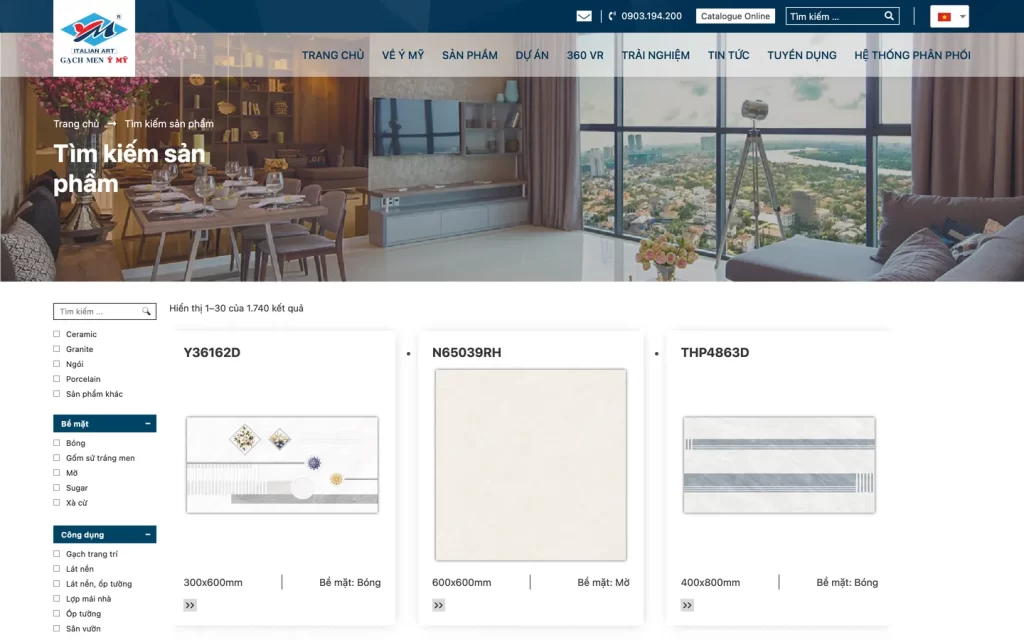Viewport: 1024px width, 640px height.
Task: Collapse the Công dụng filter section
Action: click(x=148, y=535)
